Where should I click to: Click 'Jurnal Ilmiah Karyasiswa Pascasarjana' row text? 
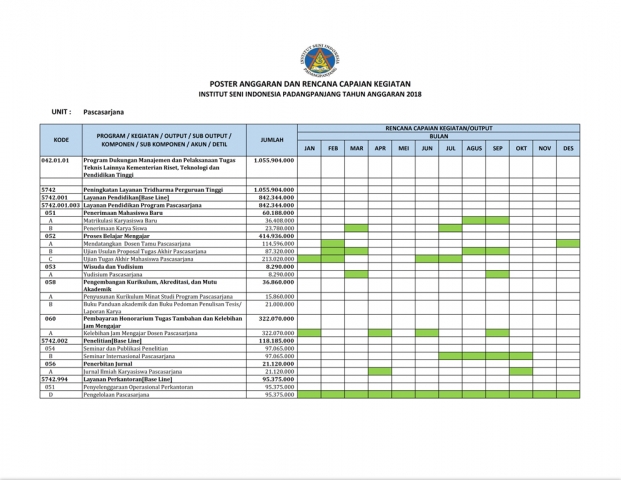(x=133, y=371)
